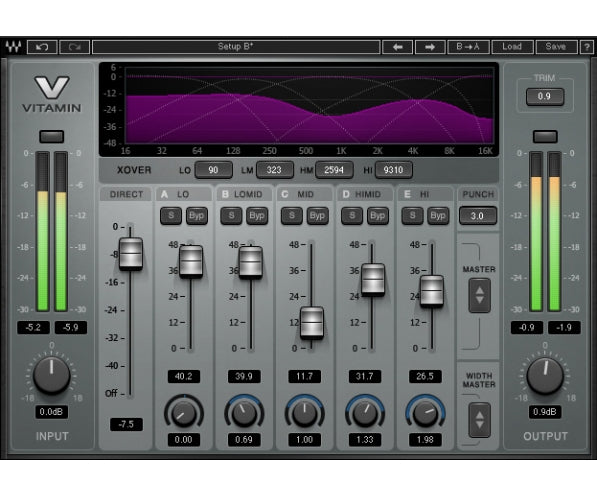Click input left peak readout -5.2
The height and width of the screenshot is (497, 597).
[34, 328]
